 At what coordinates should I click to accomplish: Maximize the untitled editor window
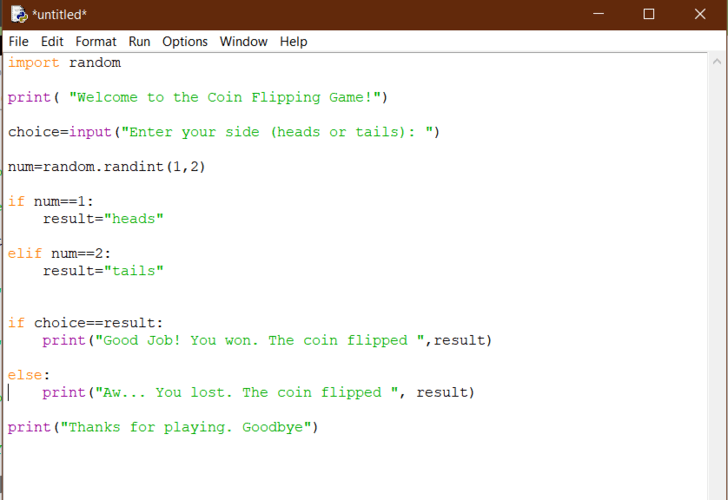tap(649, 14)
